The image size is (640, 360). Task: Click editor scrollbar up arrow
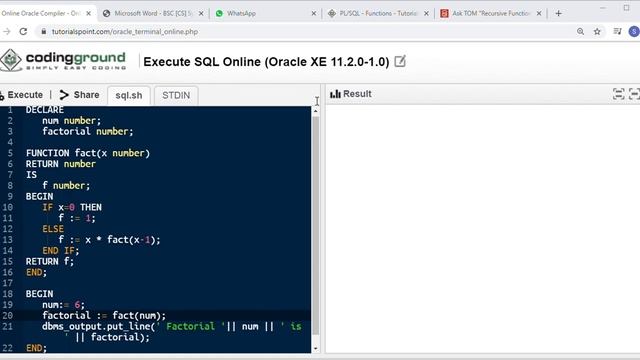tap(316, 111)
